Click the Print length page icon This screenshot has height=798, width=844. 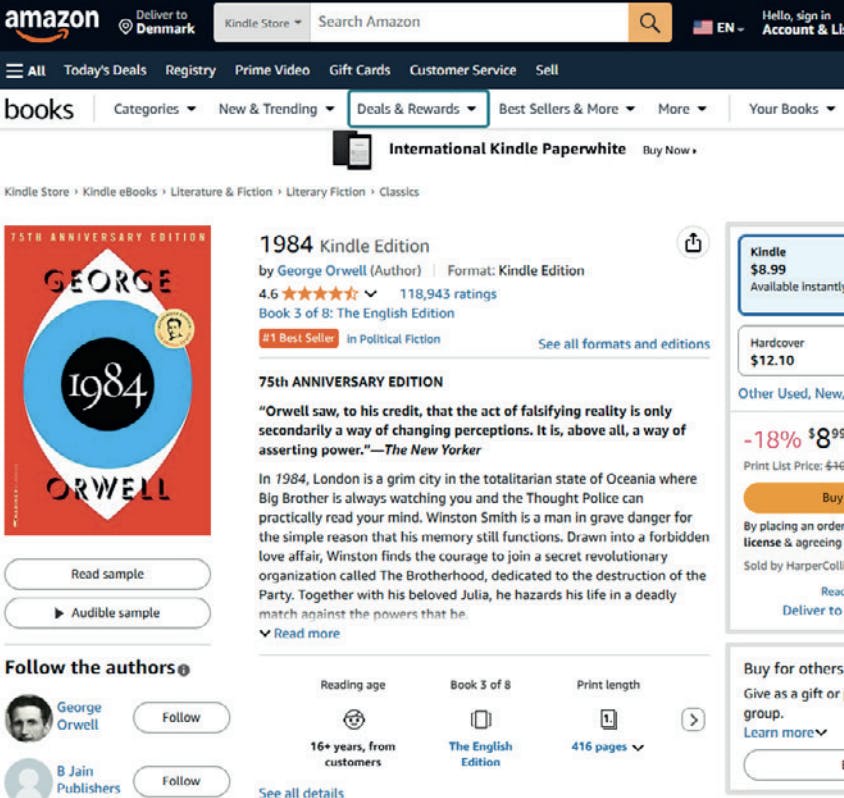click(x=608, y=719)
